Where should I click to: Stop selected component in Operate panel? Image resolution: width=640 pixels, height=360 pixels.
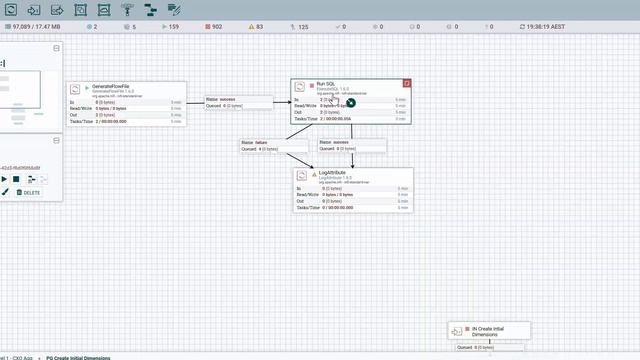coord(16,179)
